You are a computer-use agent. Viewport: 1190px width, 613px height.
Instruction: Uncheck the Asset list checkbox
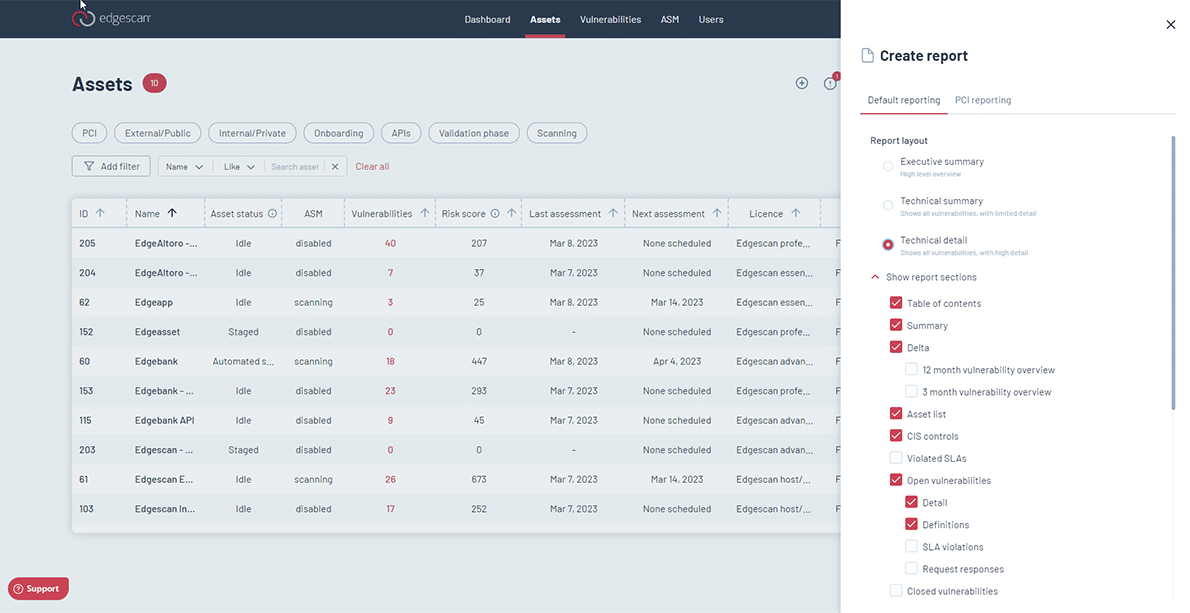pyautogui.click(x=896, y=413)
